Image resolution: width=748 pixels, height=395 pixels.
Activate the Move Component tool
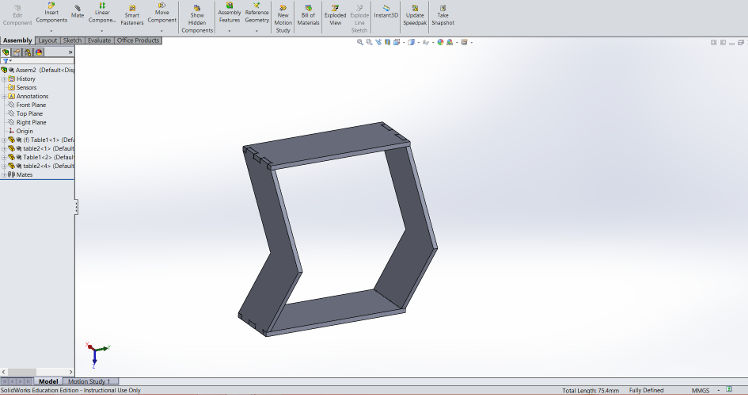pos(162,13)
